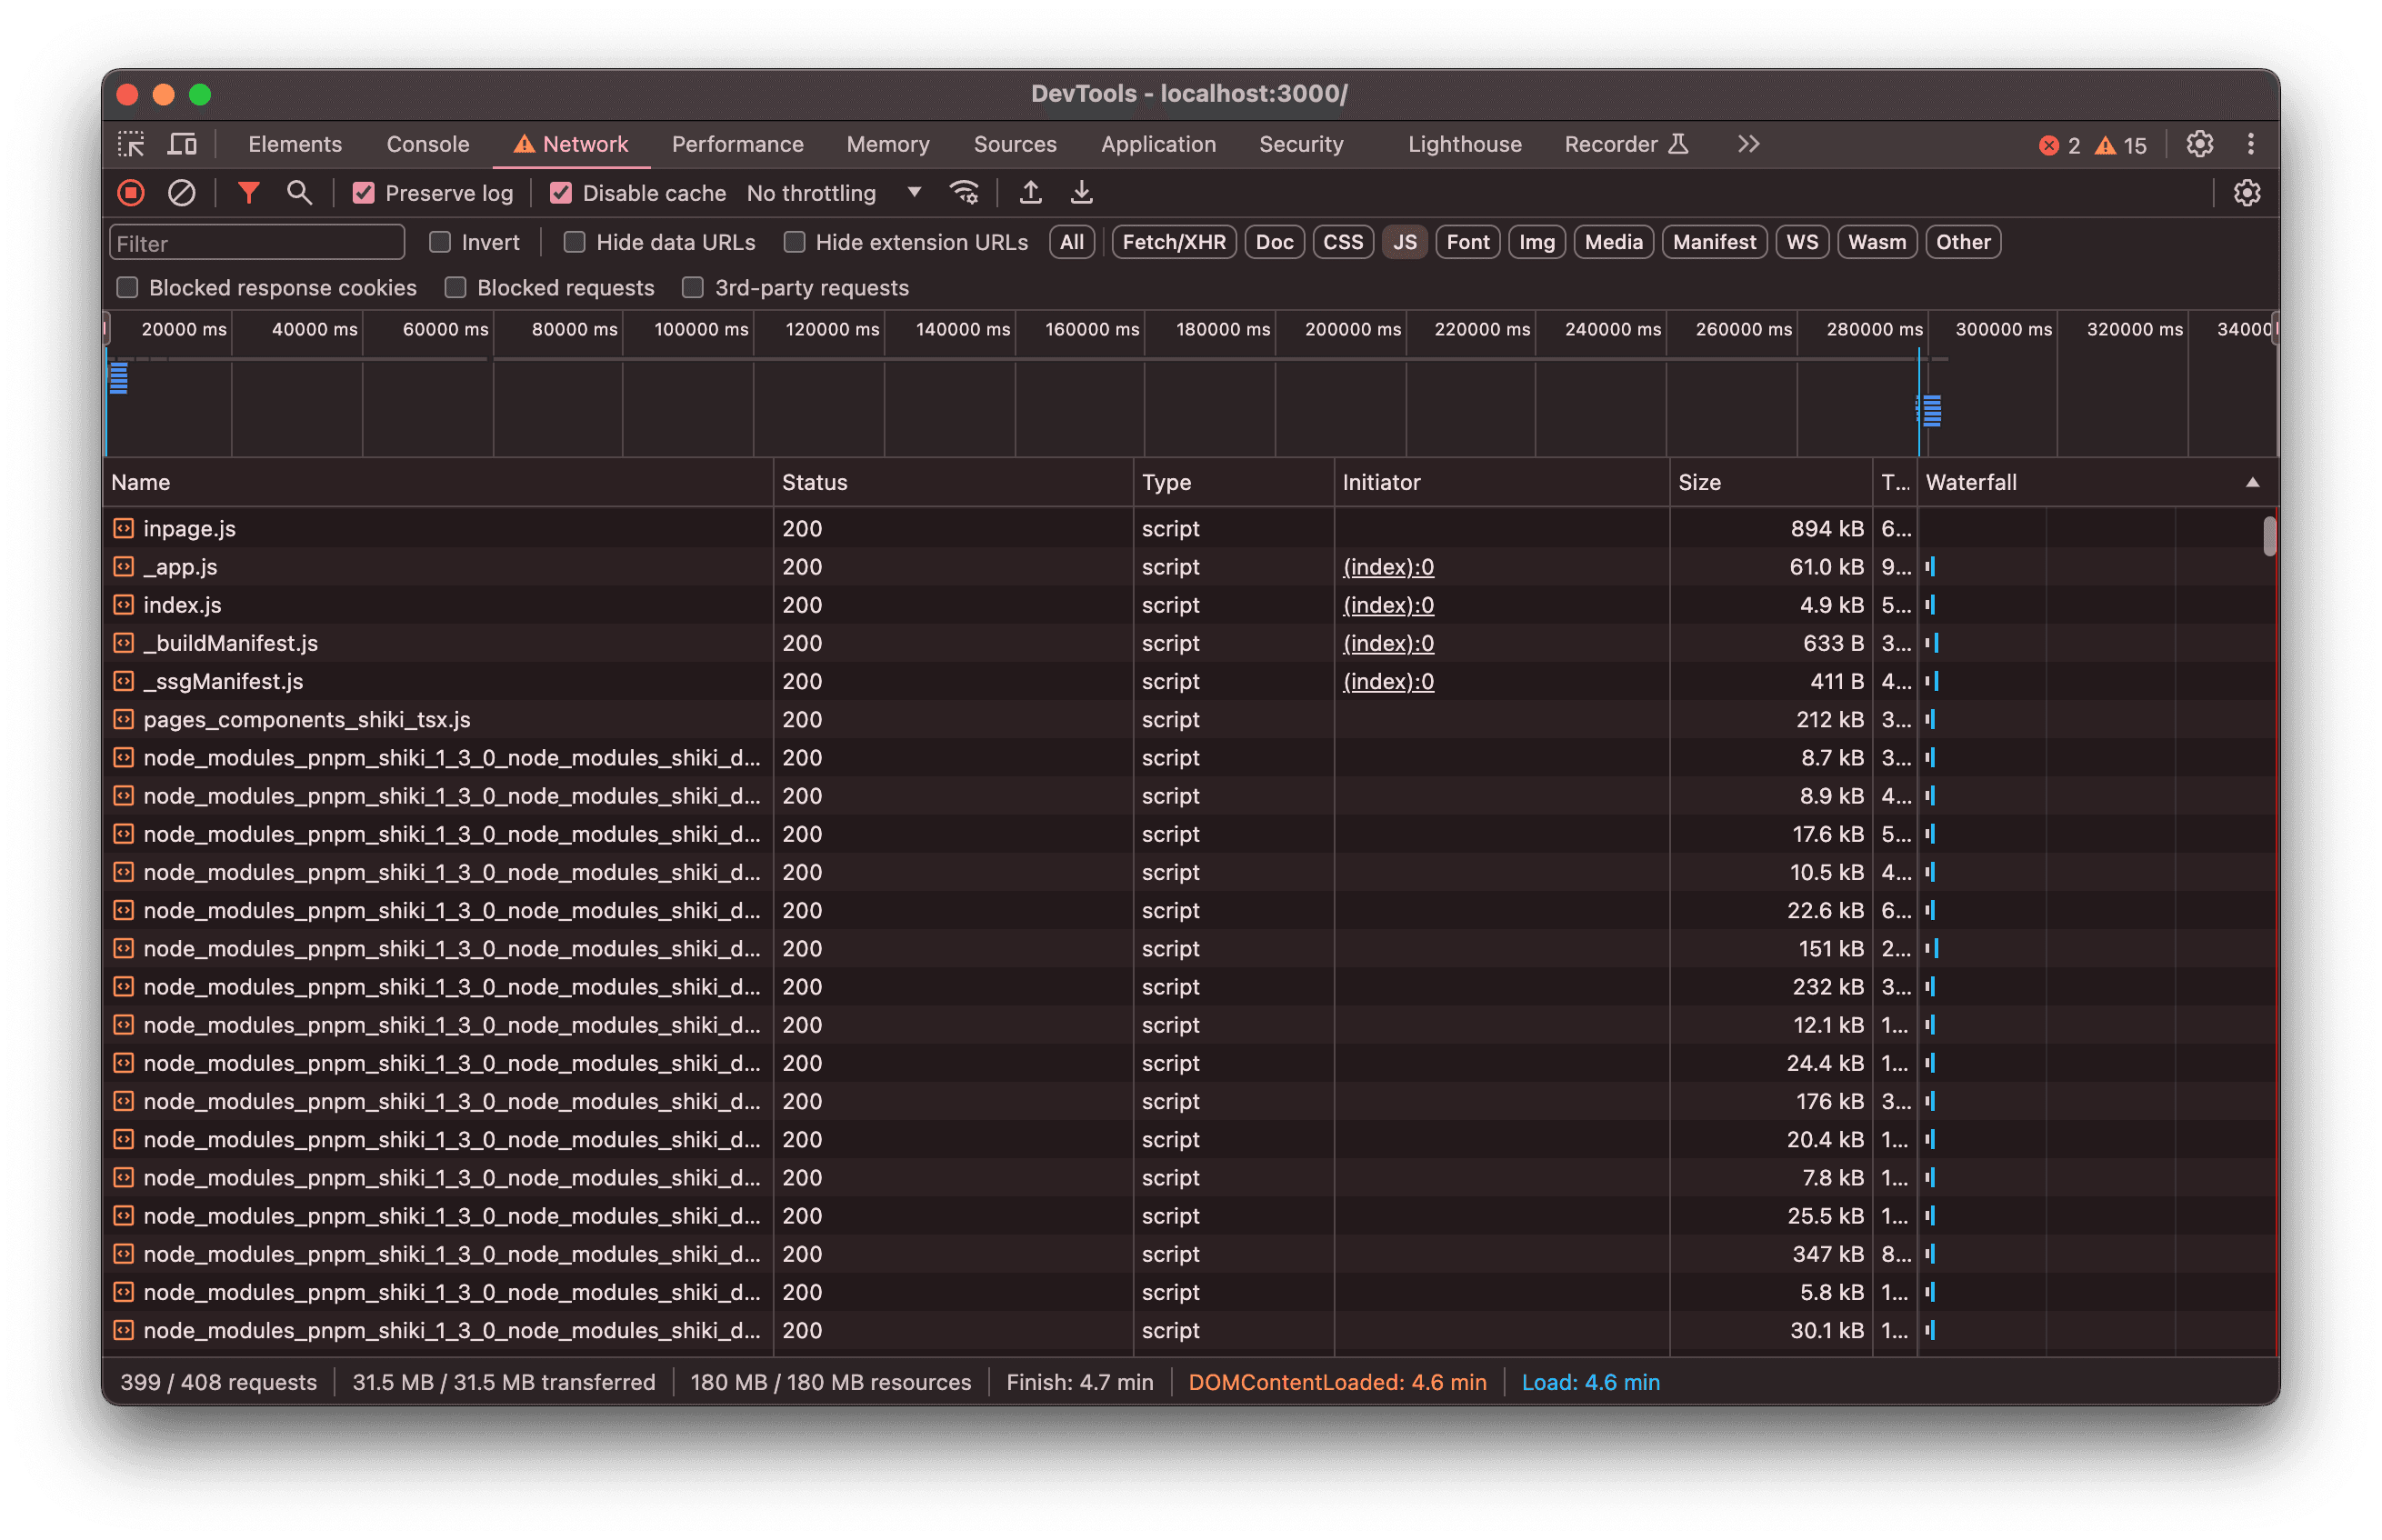Filter by Font requests

point(1467,242)
